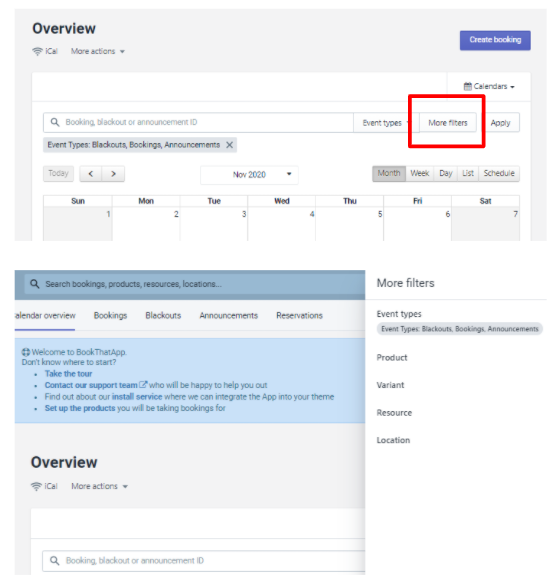Select the List calendar view
558x587 pixels.
(x=468, y=173)
